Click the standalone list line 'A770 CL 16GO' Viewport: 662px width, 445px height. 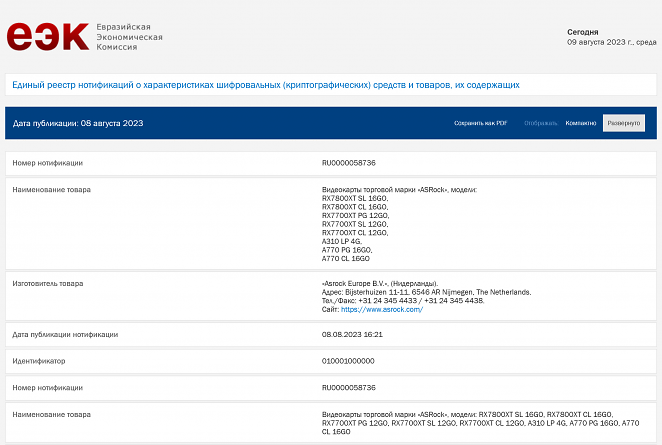point(345,258)
